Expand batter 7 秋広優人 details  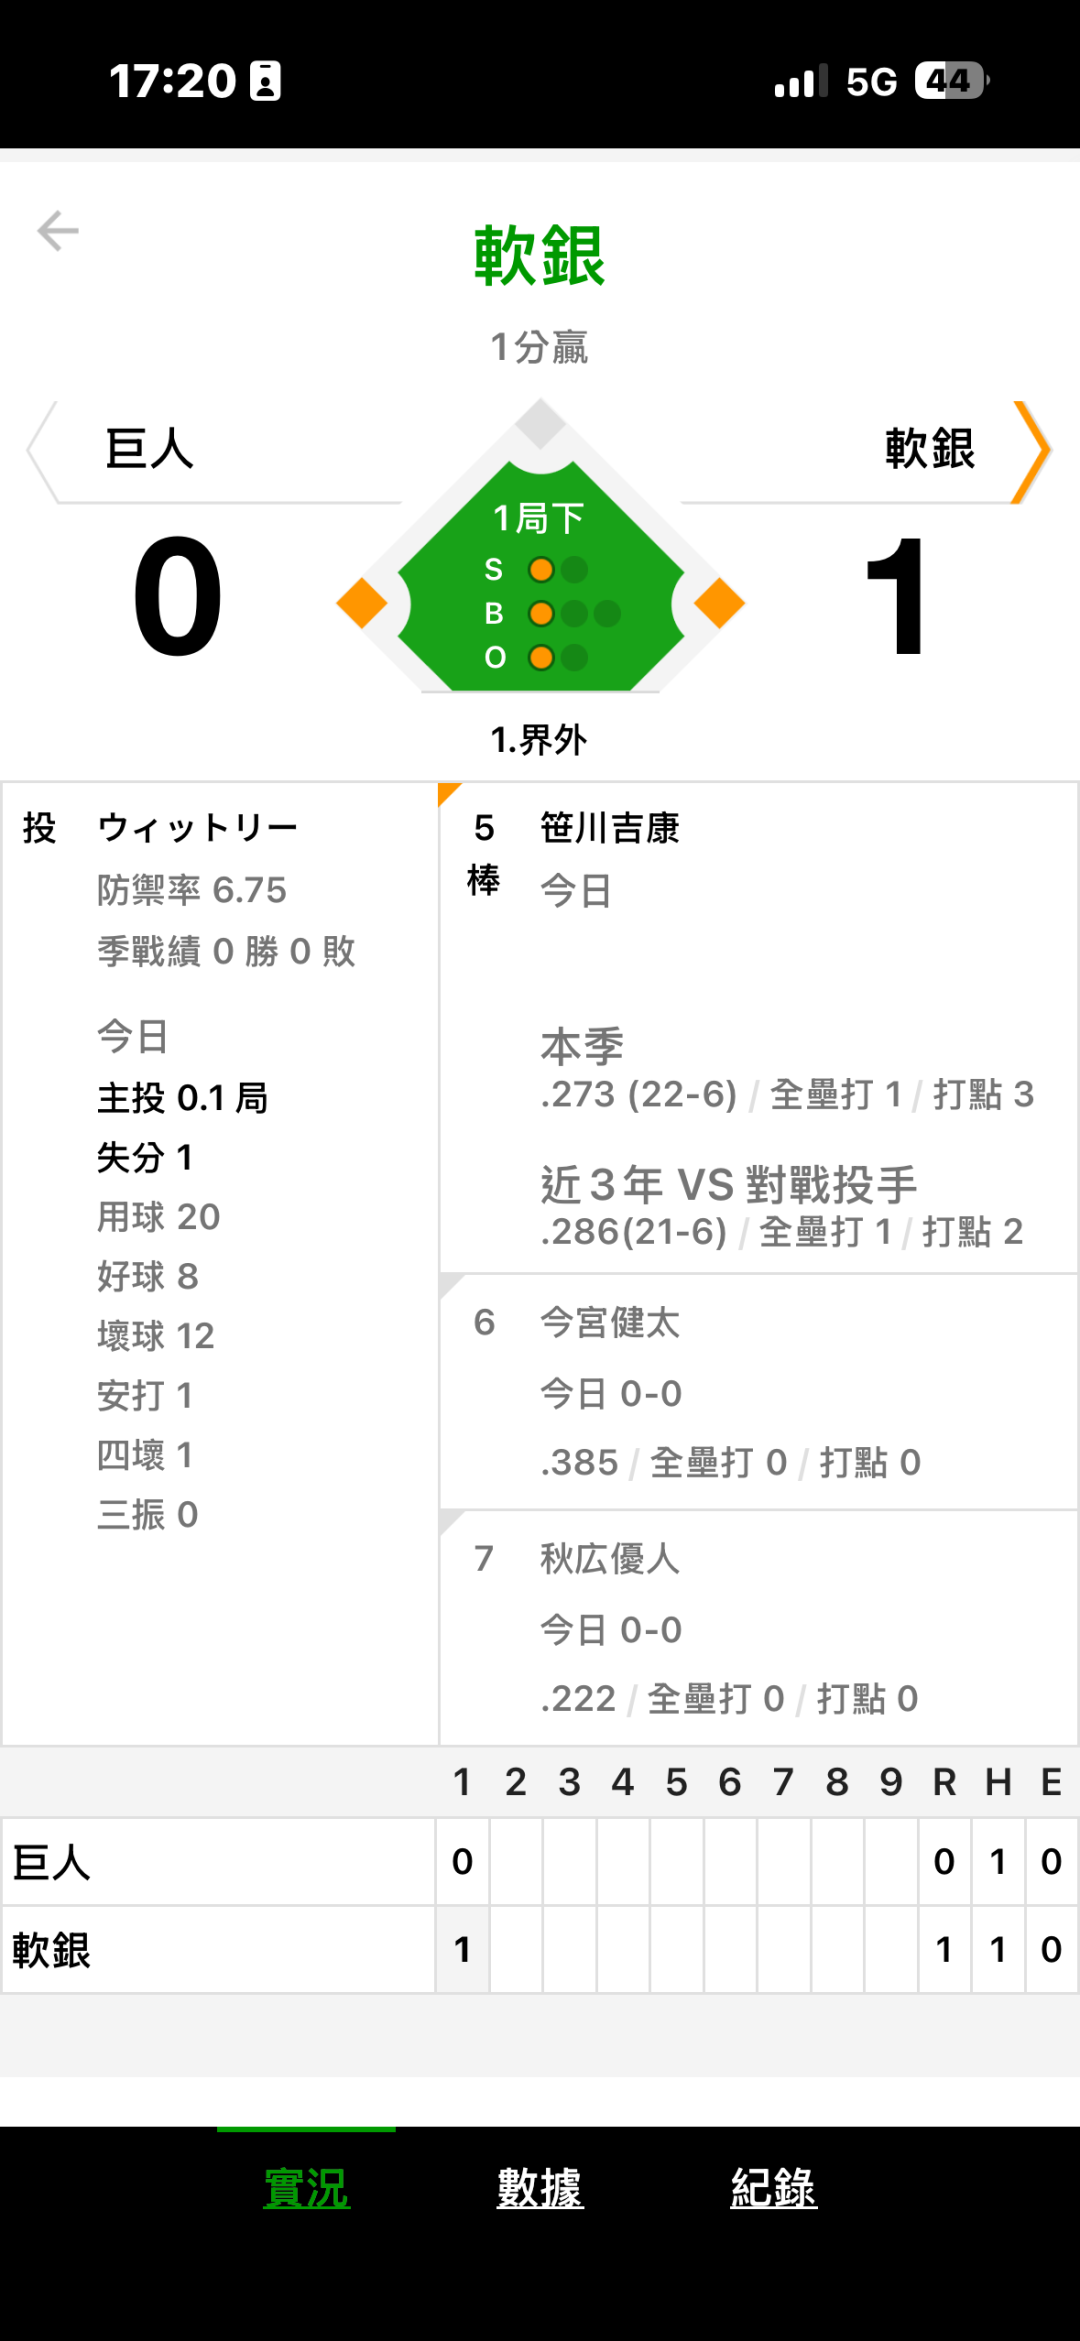click(x=758, y=1628)
